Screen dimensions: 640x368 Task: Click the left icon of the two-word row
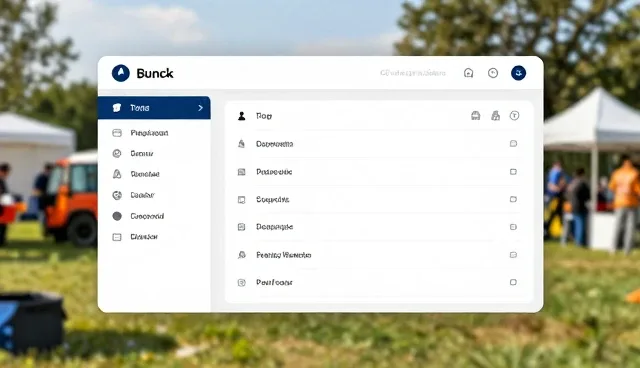click(242, 255)
